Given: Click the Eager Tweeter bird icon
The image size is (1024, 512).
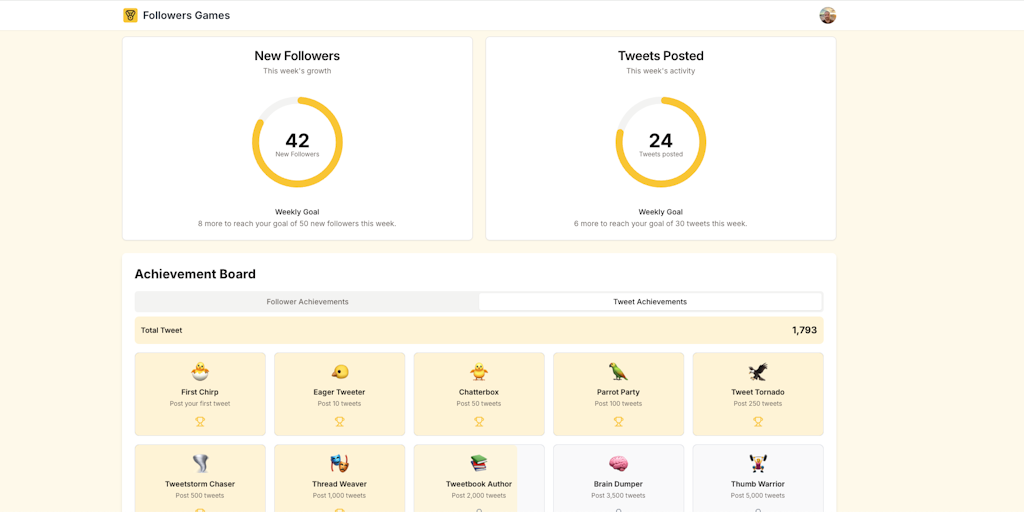Looking at the screenshot, I should [339, 372].
